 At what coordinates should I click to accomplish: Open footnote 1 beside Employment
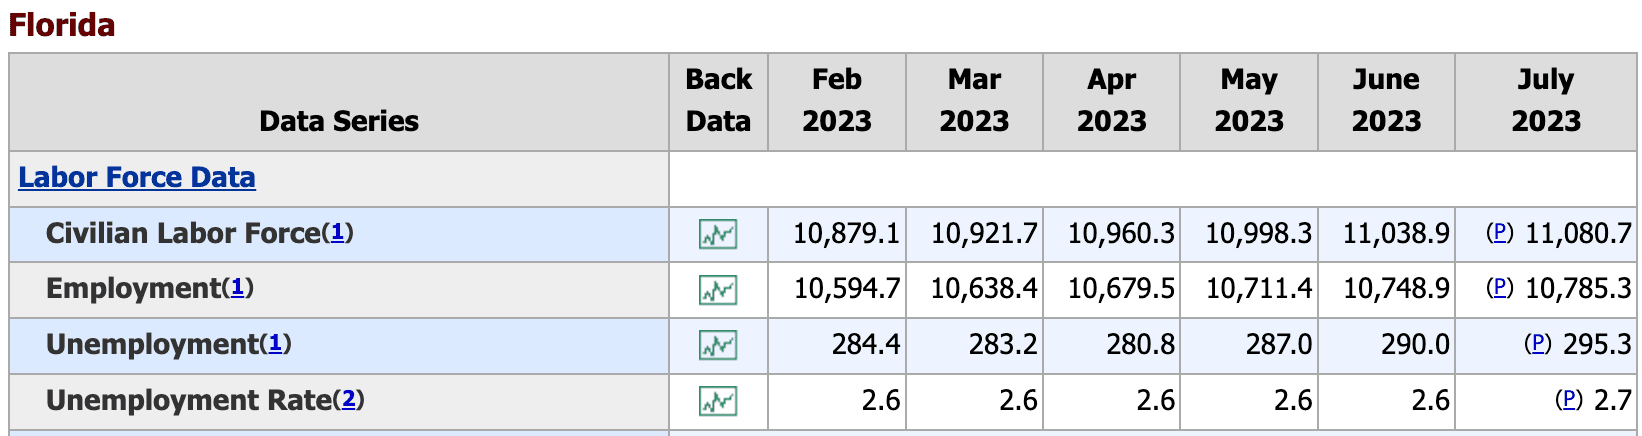point(237,288)
